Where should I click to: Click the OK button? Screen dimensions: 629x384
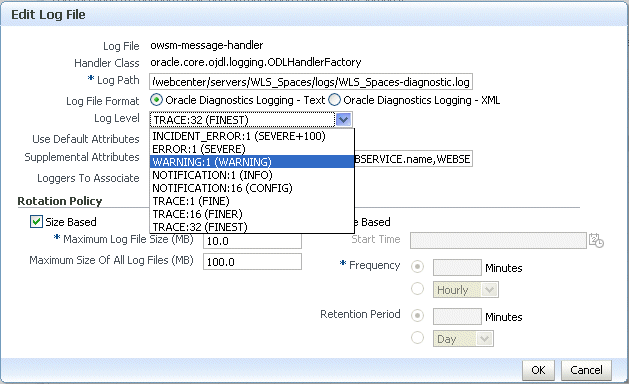pyautogui.click(x=538, y=370)
